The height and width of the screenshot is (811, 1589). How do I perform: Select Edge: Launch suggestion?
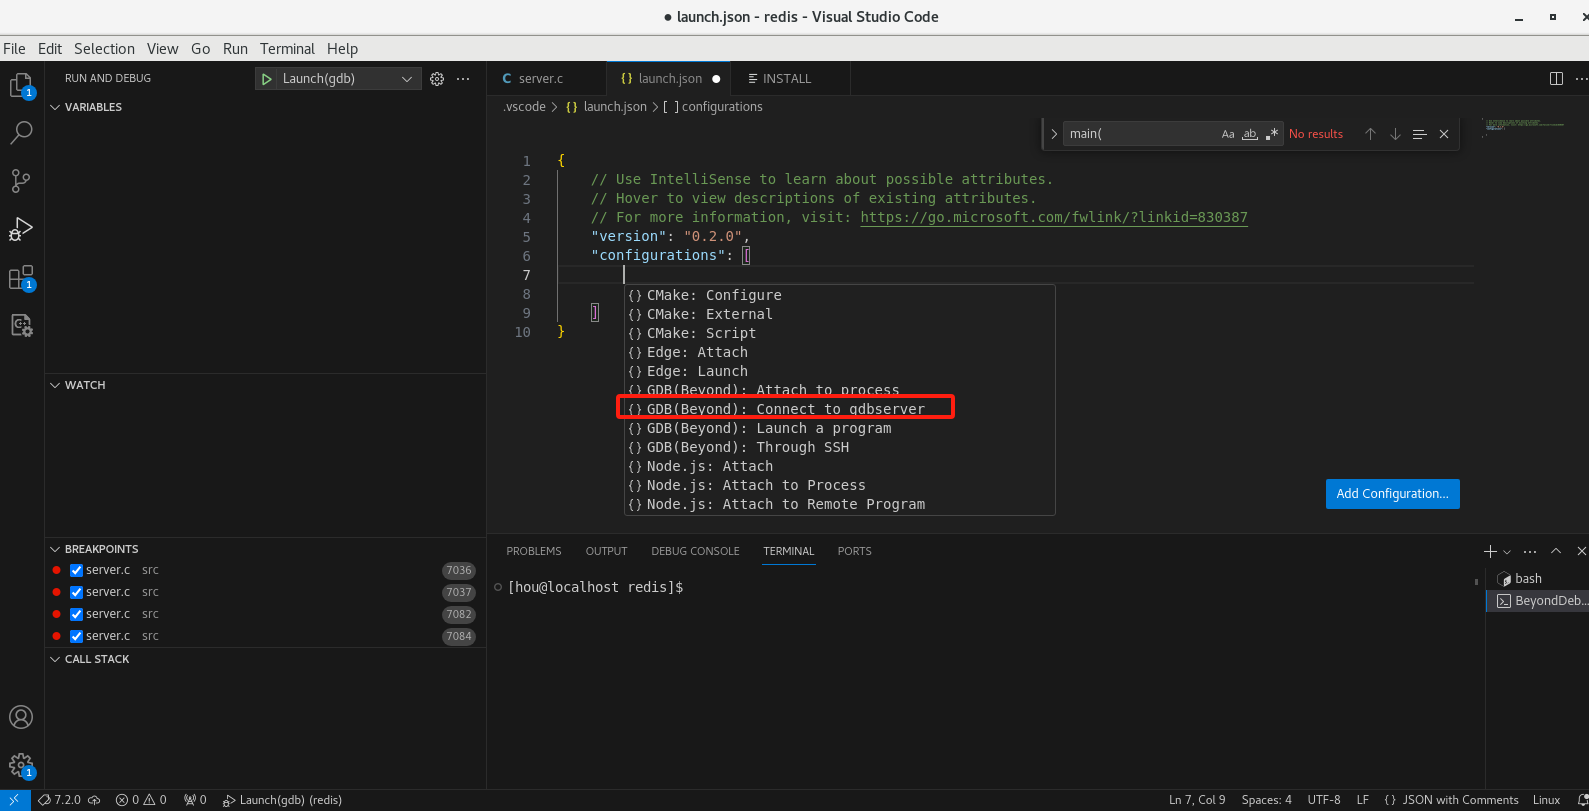click(x=839, y=371)
